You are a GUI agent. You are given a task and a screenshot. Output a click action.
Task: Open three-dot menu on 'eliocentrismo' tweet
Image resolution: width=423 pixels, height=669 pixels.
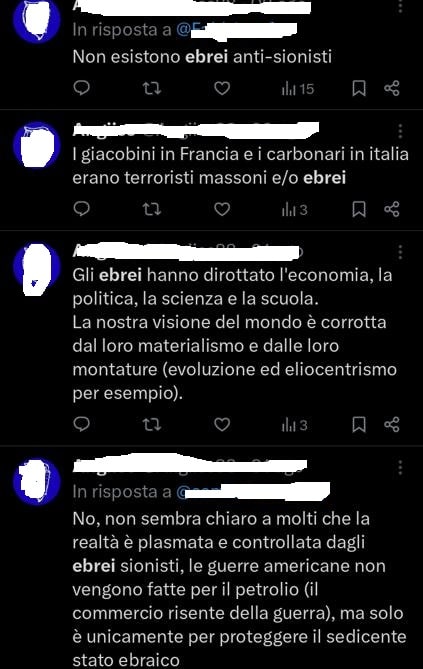click(400, 252)
